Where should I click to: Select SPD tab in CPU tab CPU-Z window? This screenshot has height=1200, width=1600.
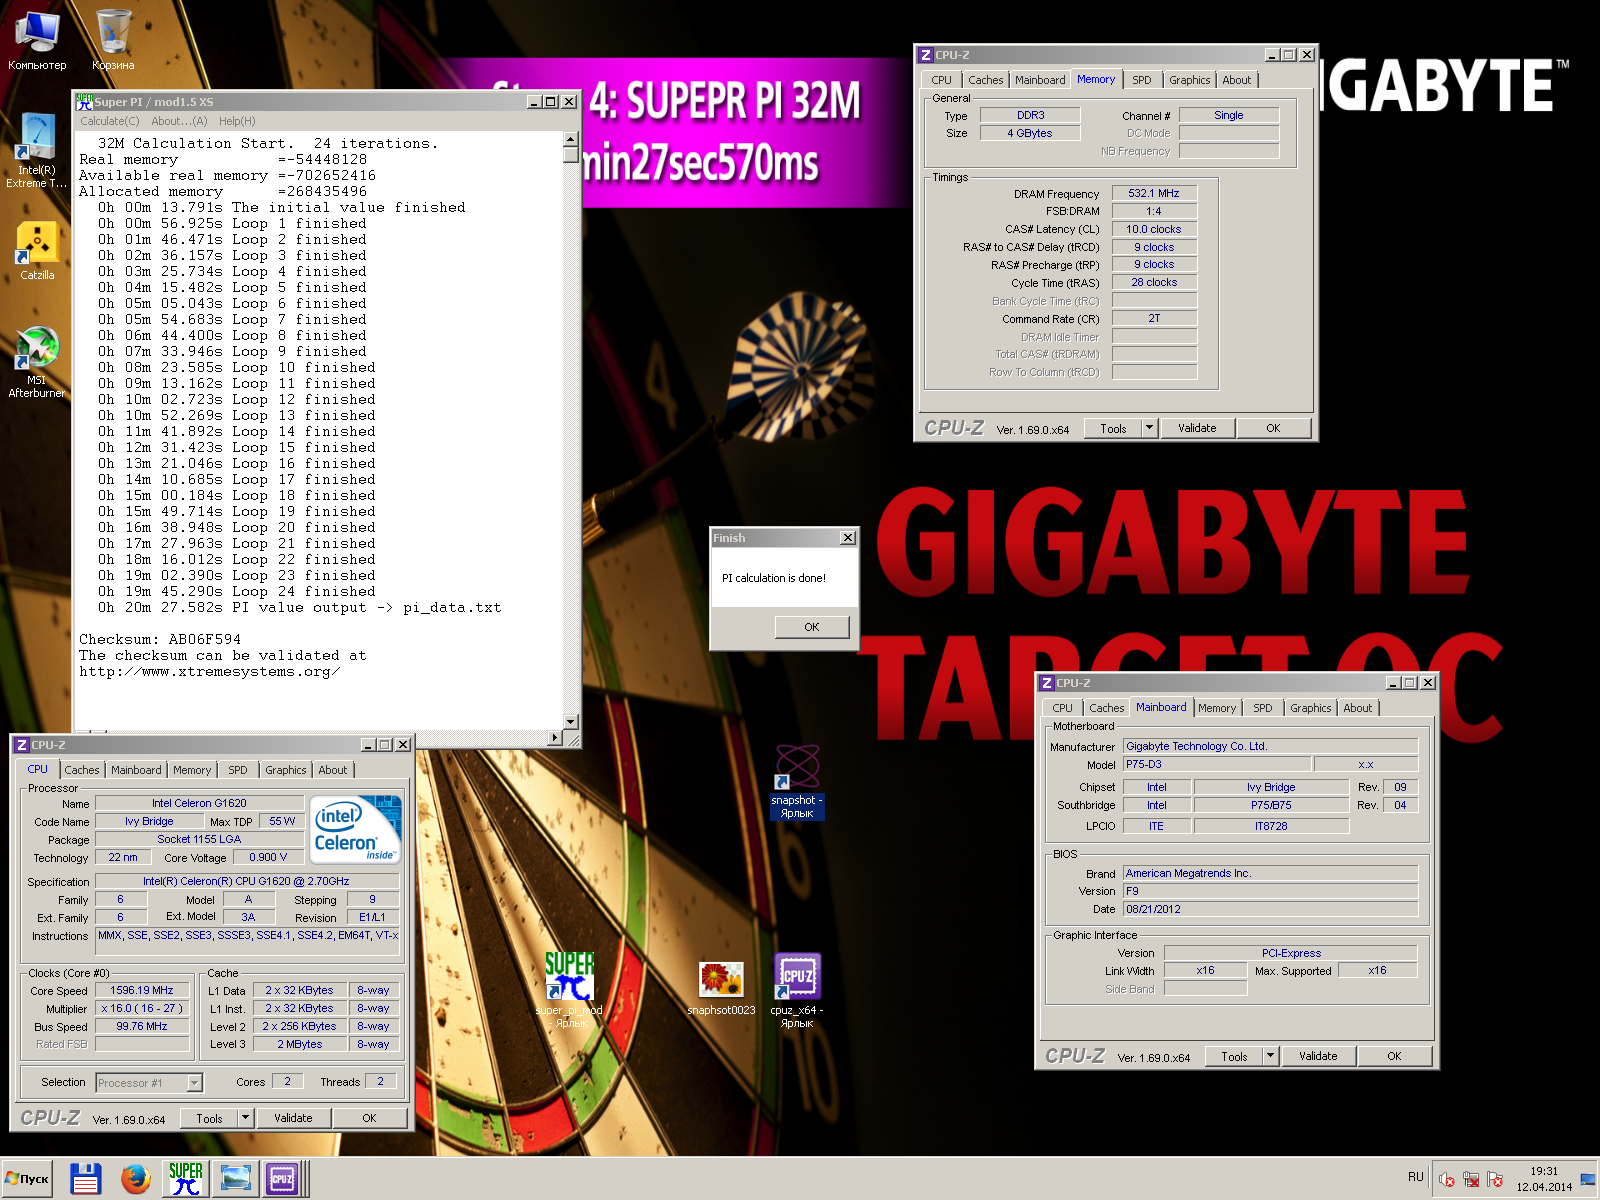(237, 770)
